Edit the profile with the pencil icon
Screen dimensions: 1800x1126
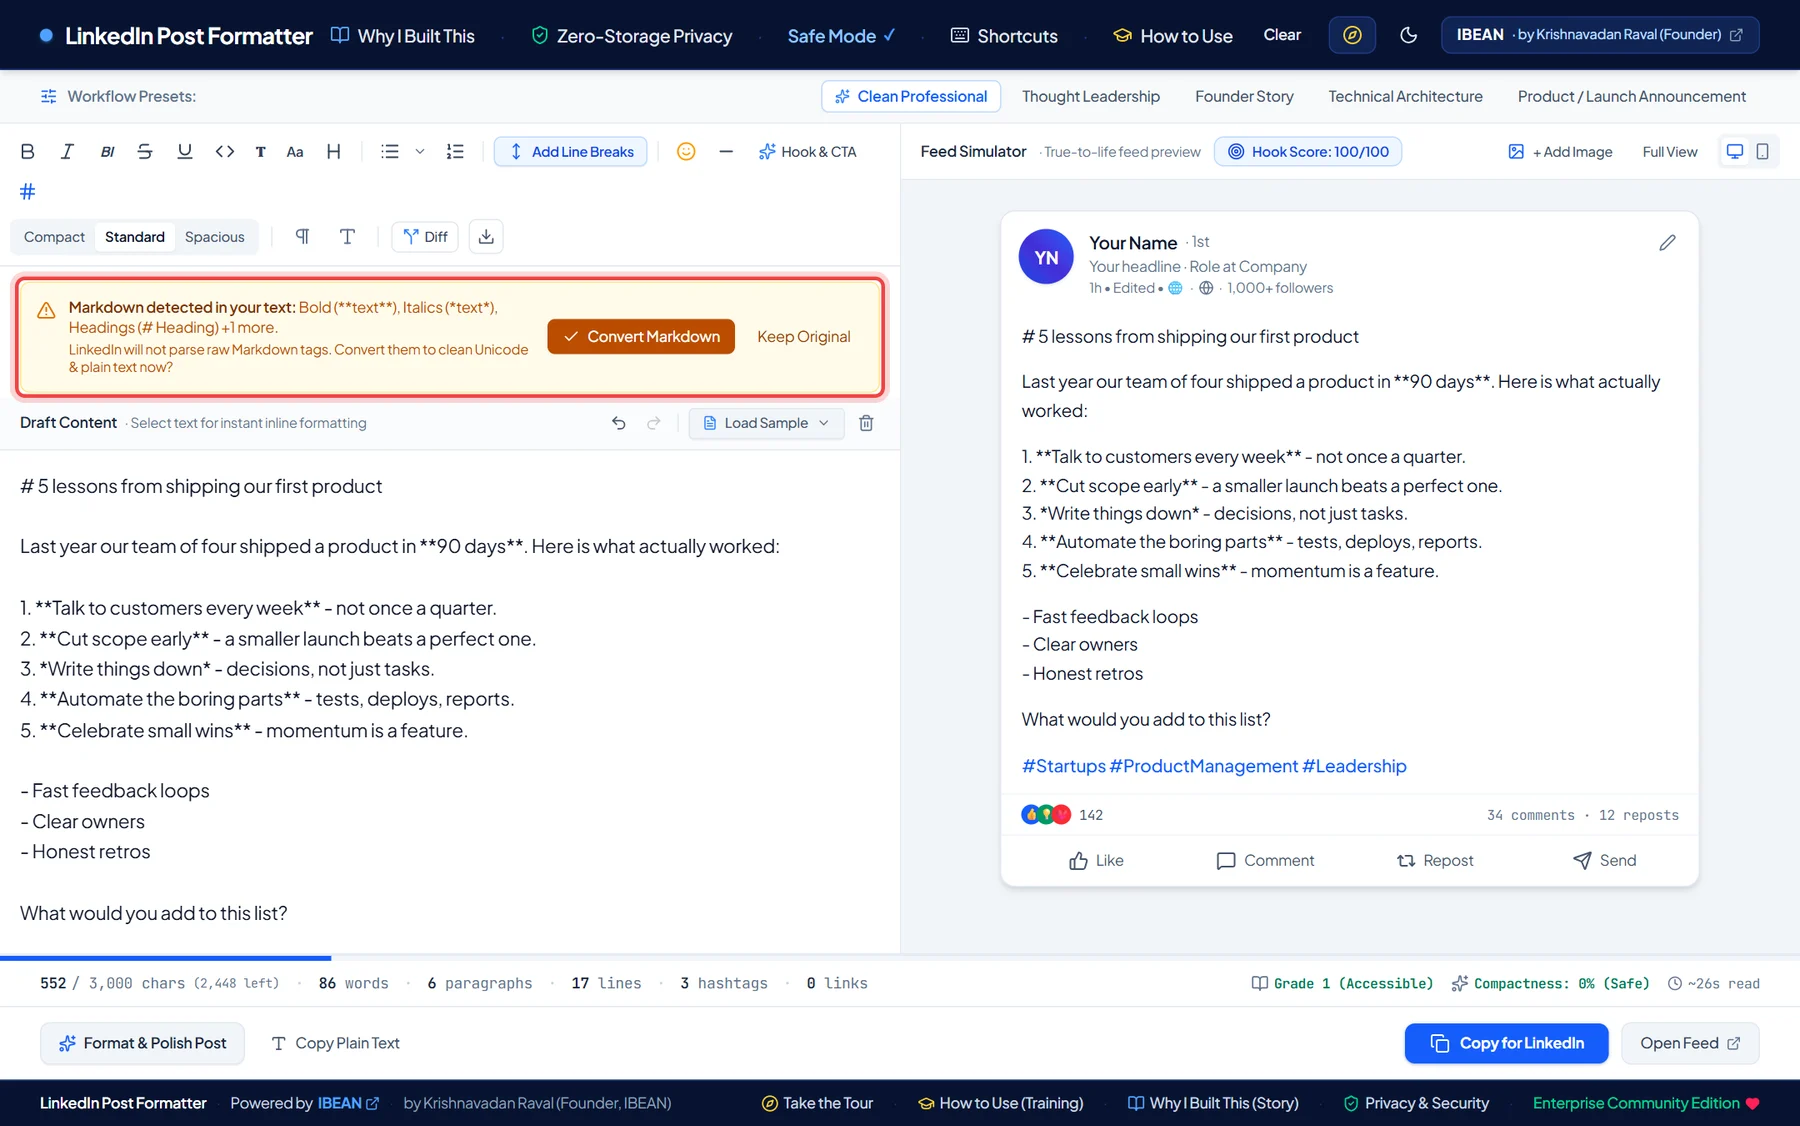tap(1667, 243)
